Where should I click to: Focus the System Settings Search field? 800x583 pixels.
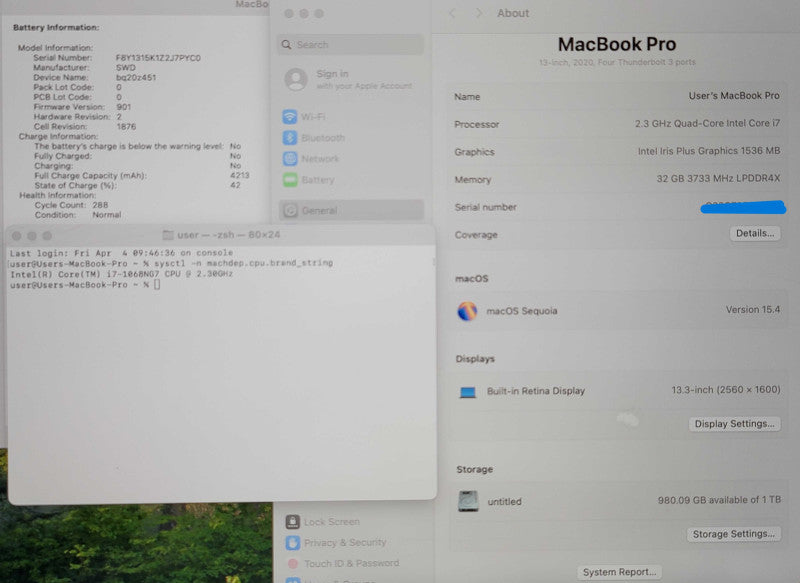(x=351, y=44)
